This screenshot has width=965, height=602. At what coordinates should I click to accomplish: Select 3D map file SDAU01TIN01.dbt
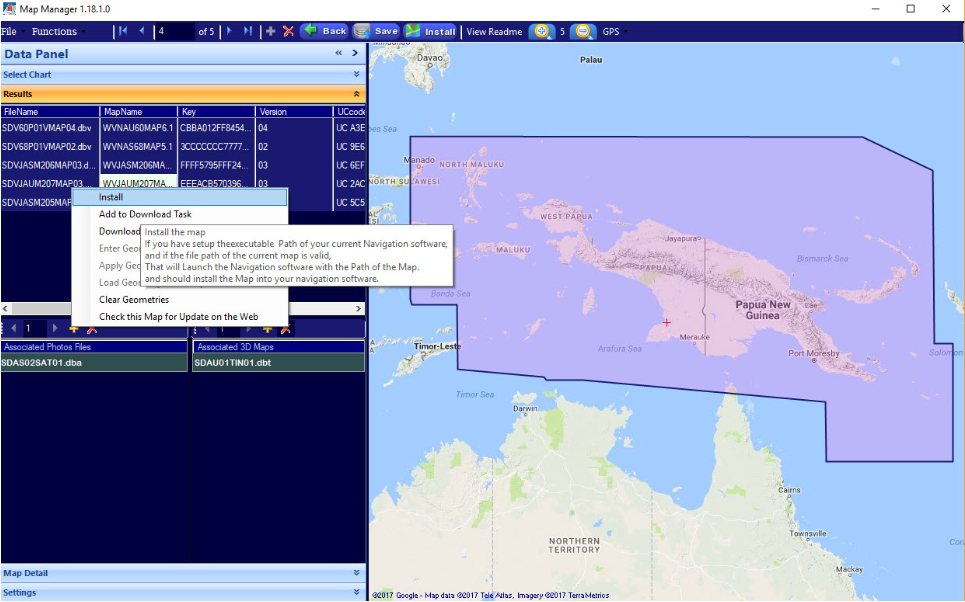[279, 363]
